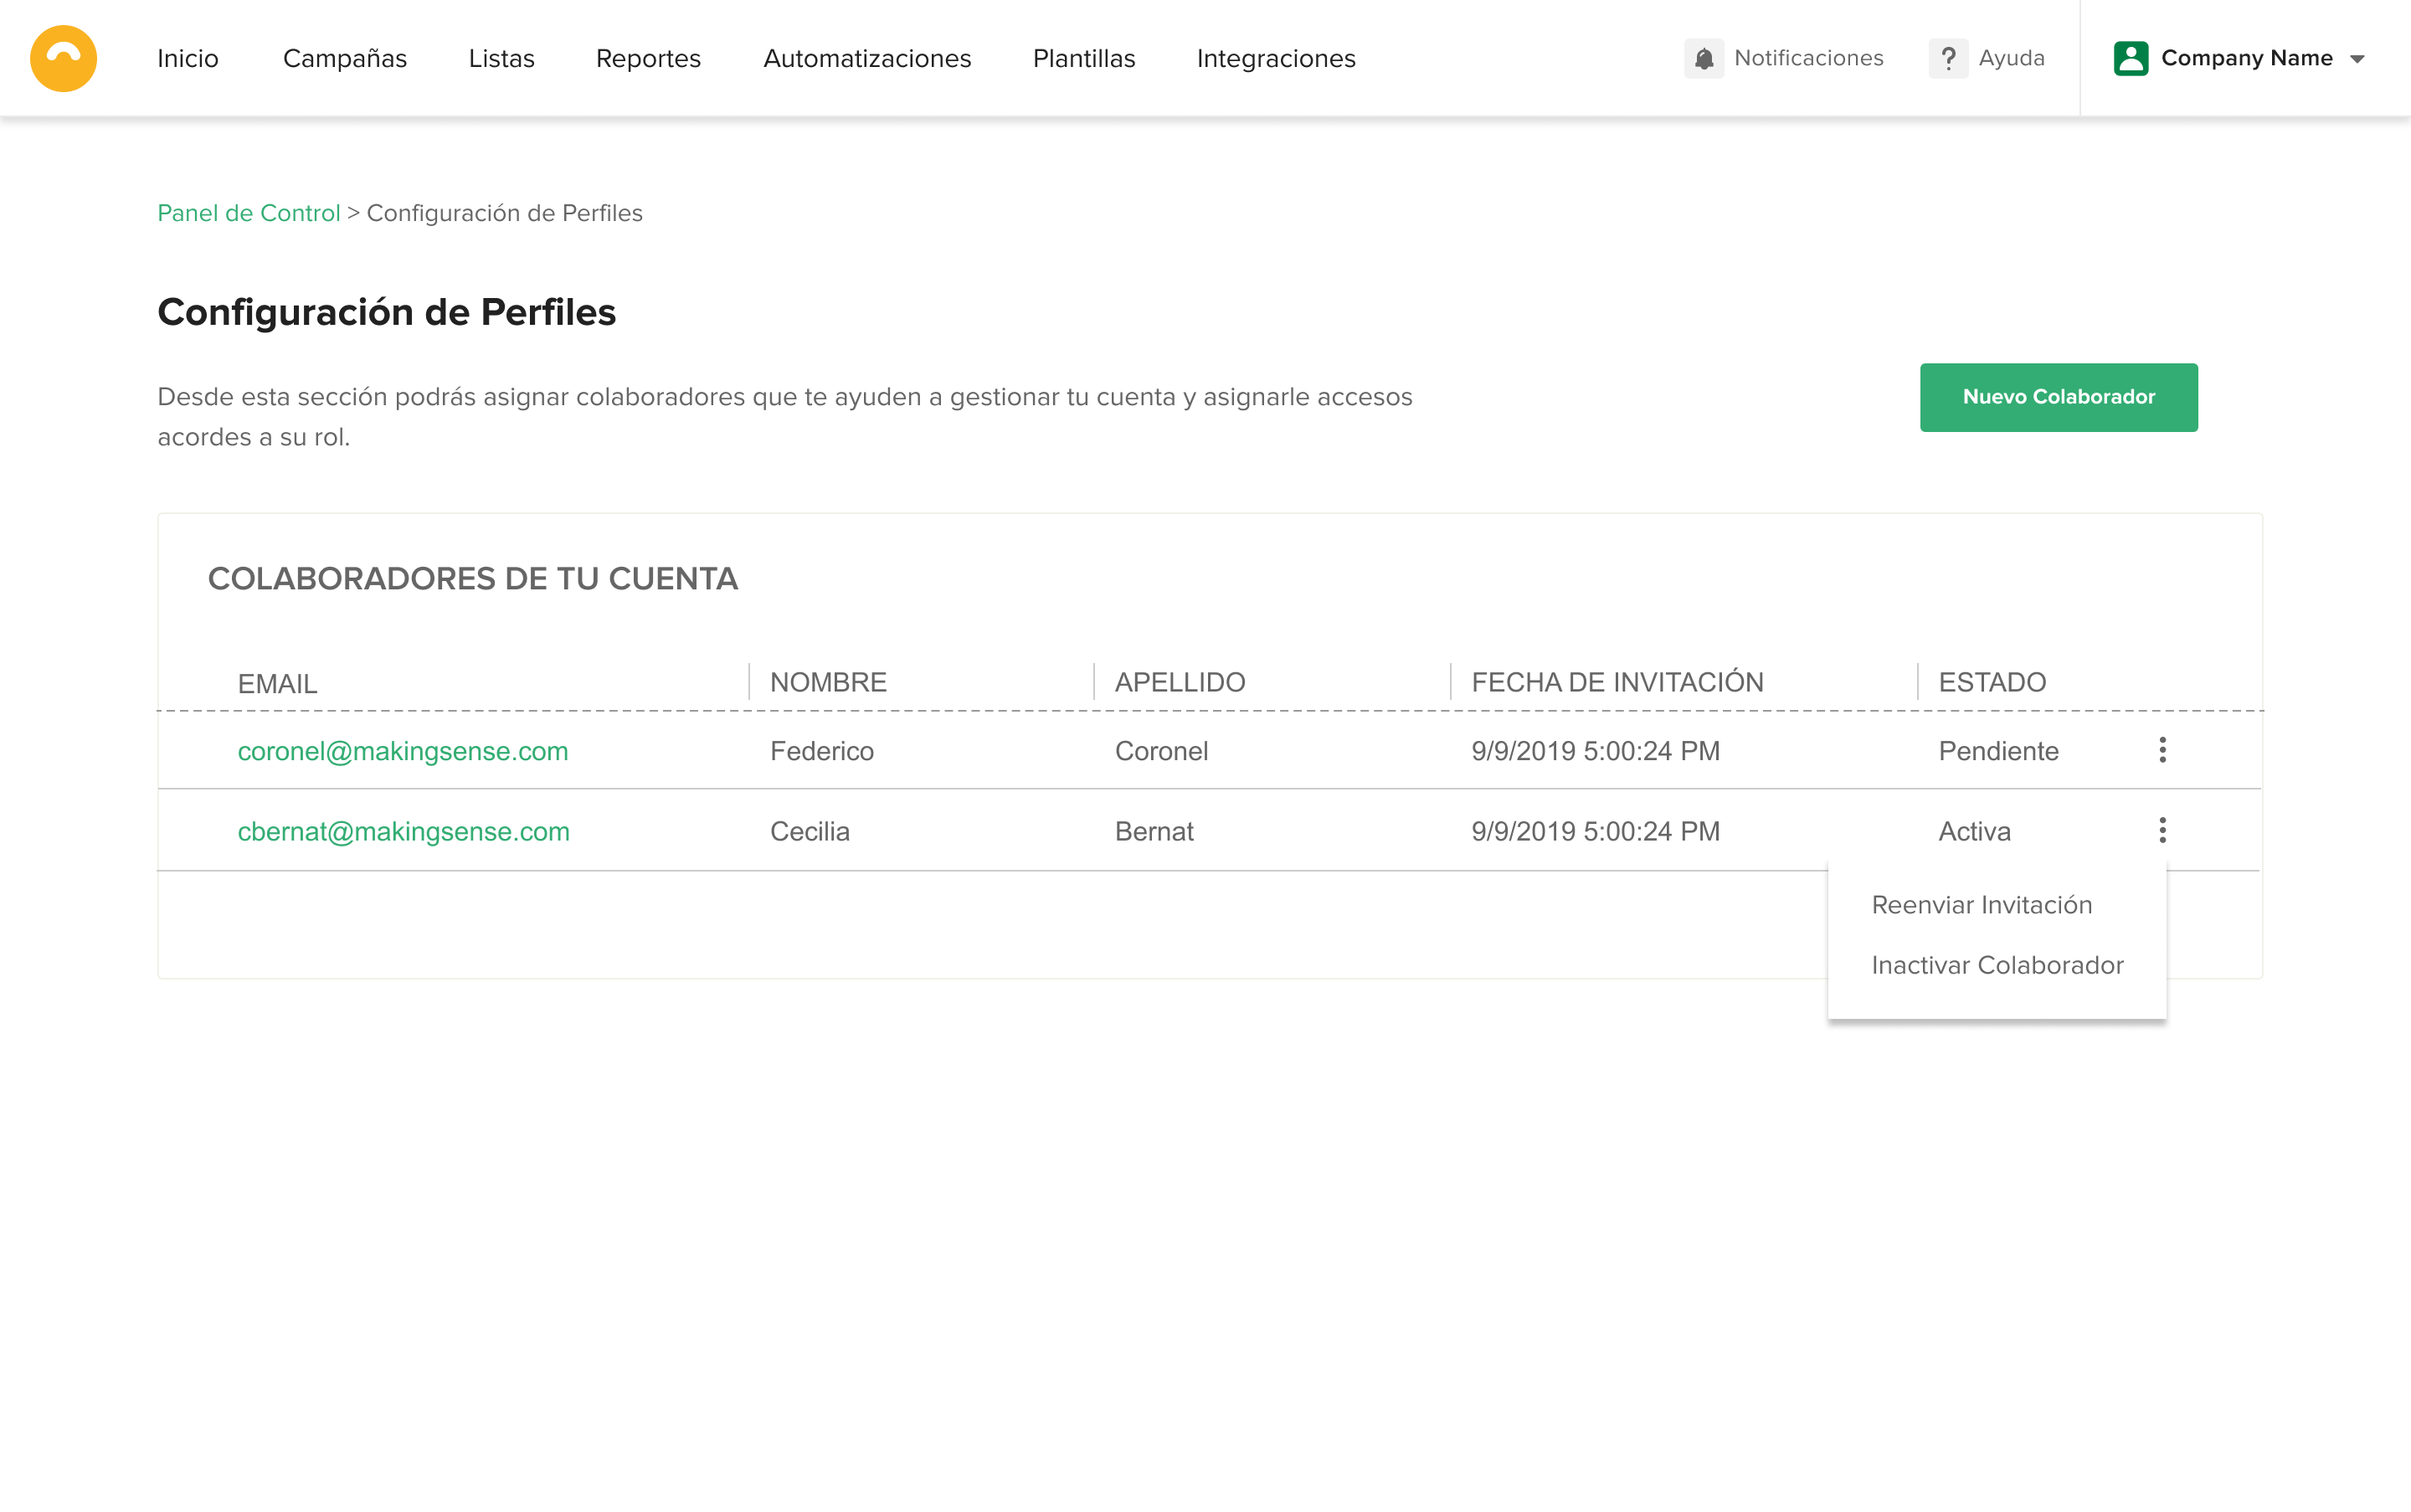
Task: Click the Bernat surname cell
Action: click(x=1154, y=831)
